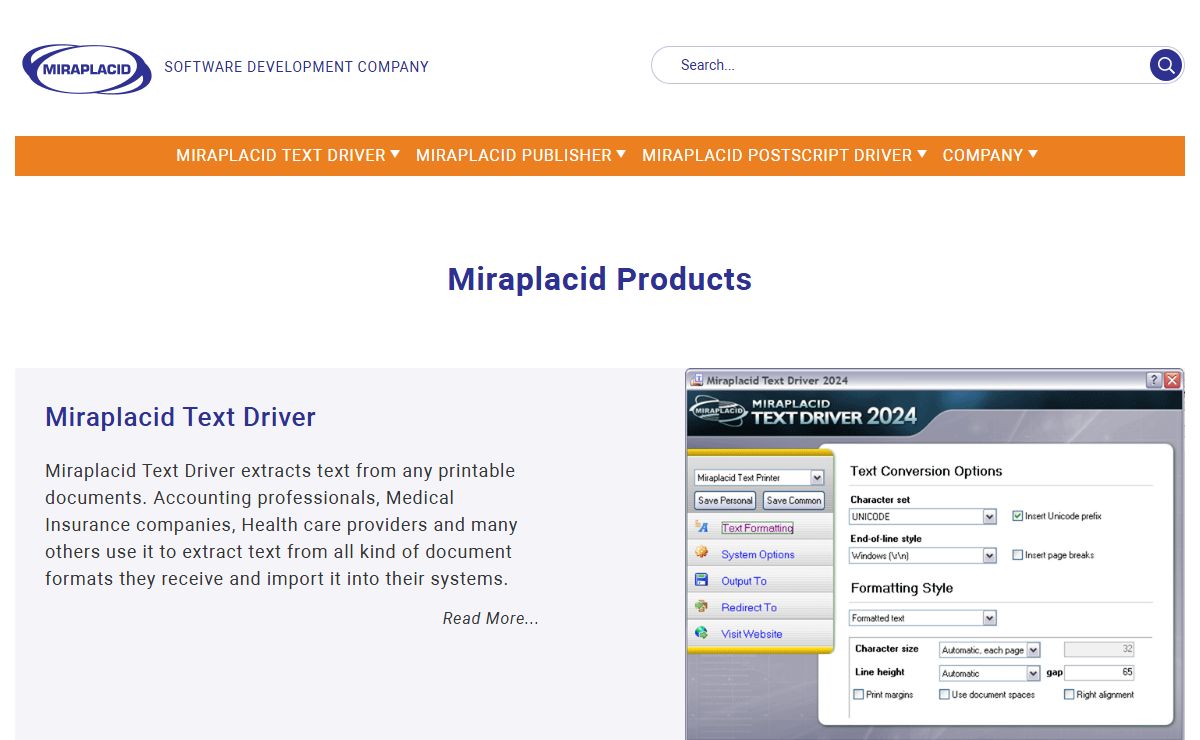Screen dimensions: 1200x740
Task: Open the Company navigation menu
Action: click(989, 156)
